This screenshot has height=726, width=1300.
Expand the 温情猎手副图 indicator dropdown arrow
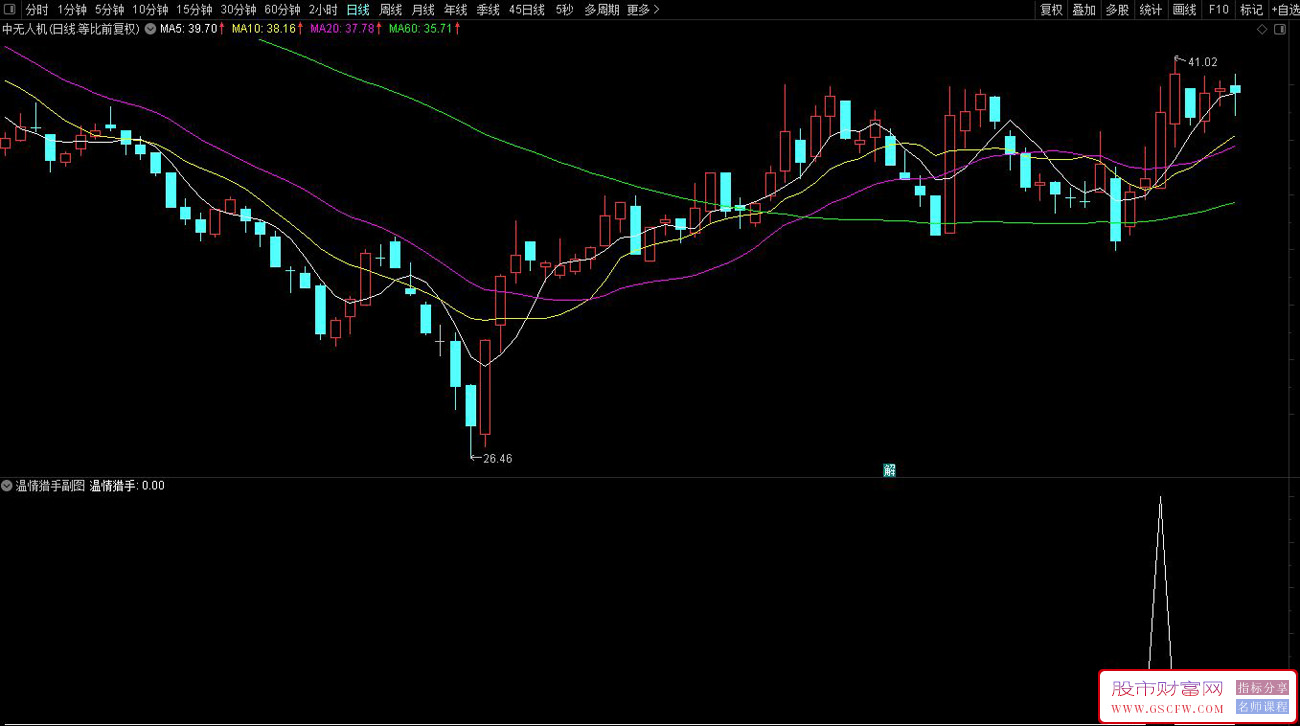point(6,486)
